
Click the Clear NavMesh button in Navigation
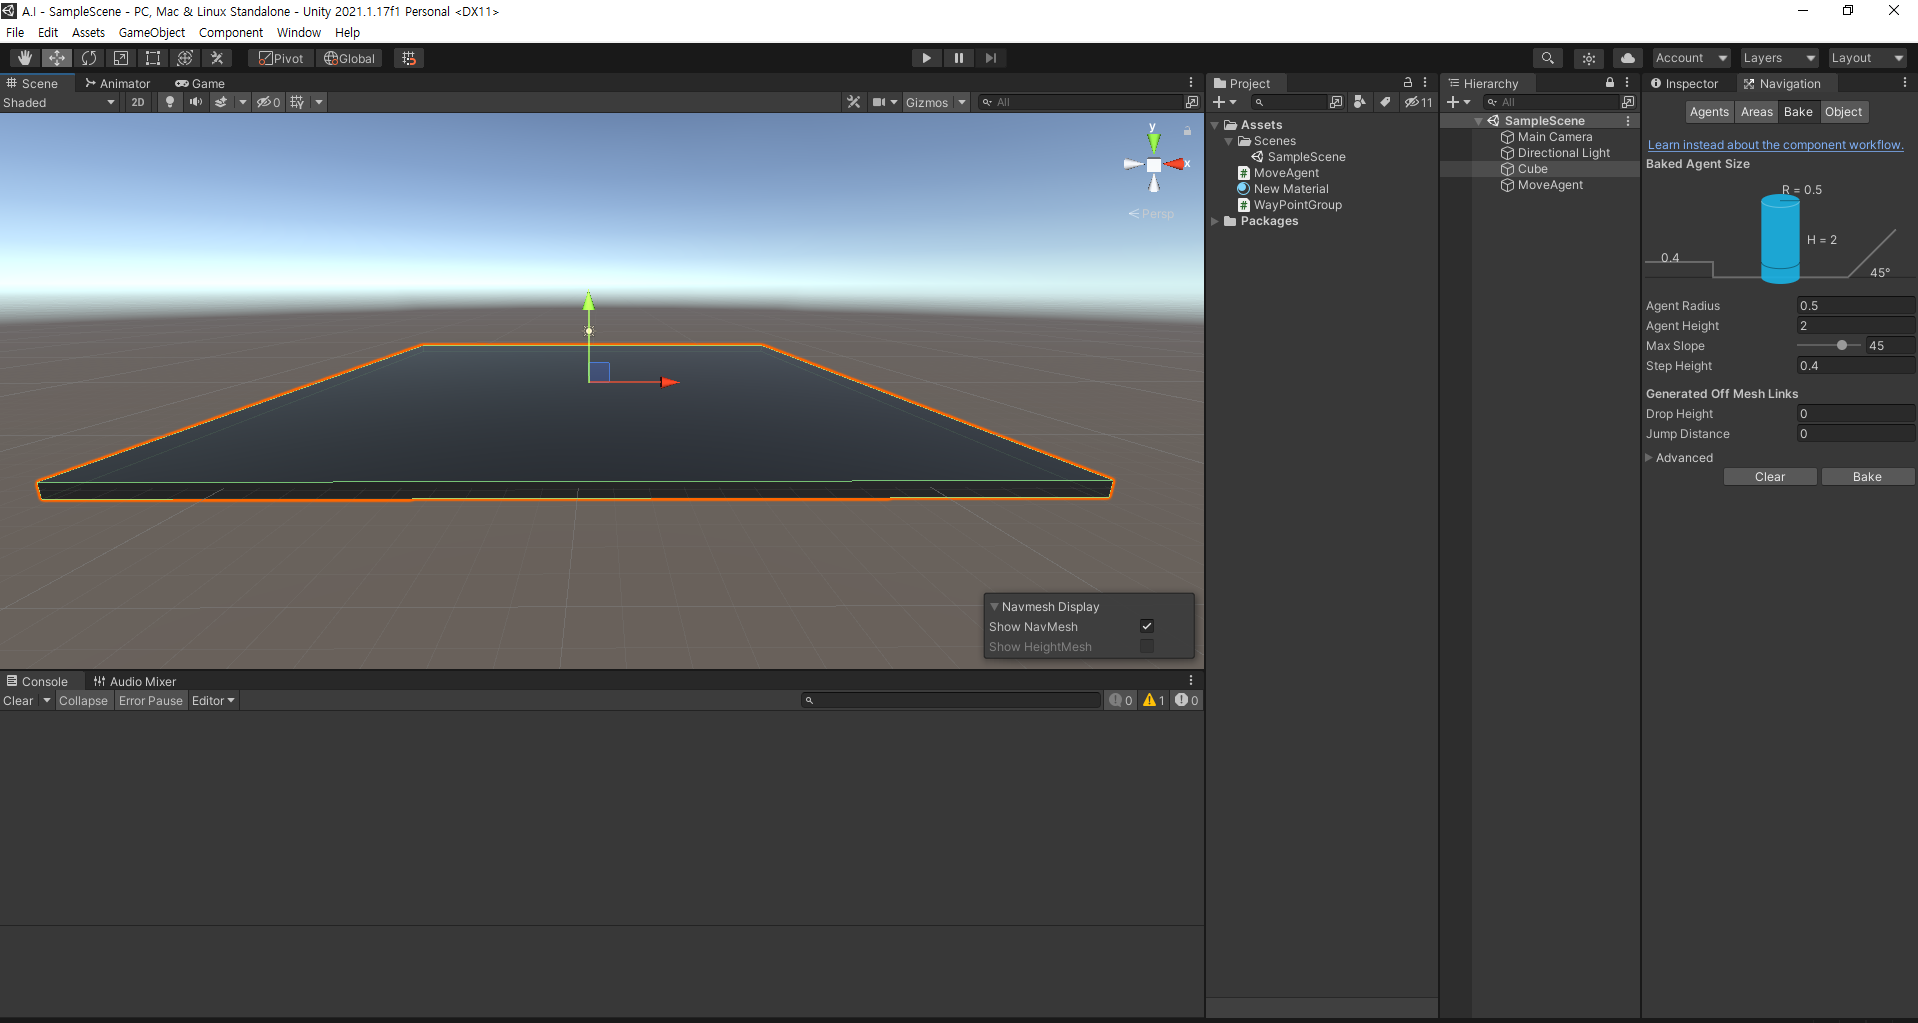[1769, 477]
